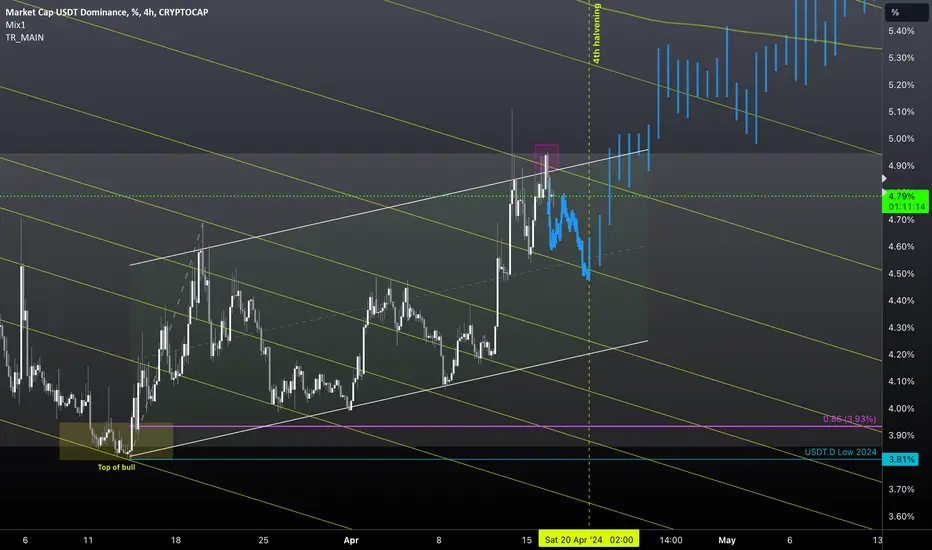Click the yellow Top of bull highlight box
This screenshot has height=550, width=932.
[116, 441]
